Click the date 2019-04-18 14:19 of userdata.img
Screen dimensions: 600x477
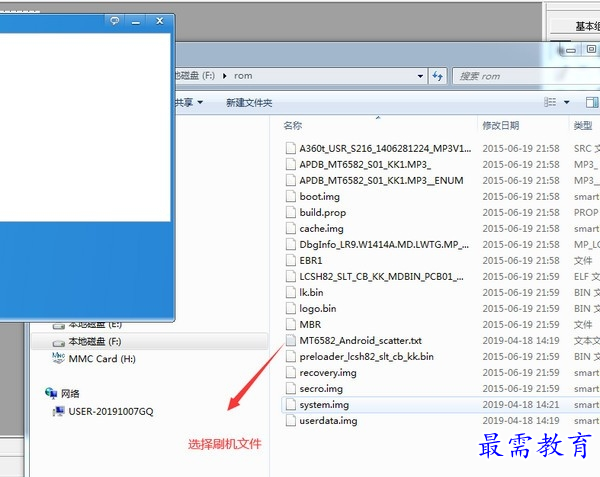click(521, 420)
